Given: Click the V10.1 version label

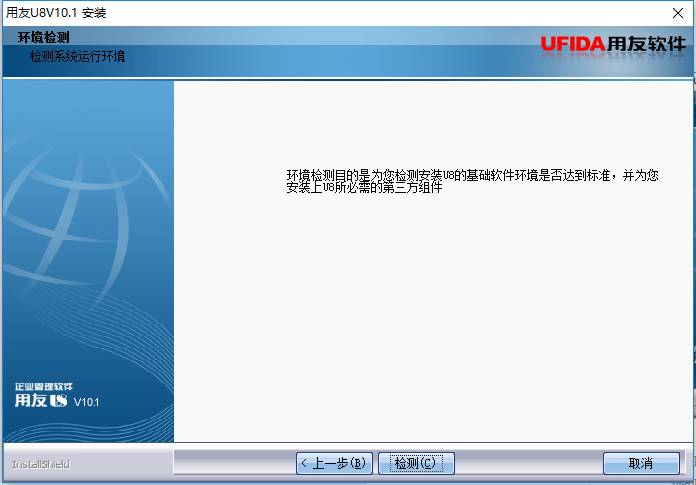Looking at the screenshot, I should click(x=87, y=402).
